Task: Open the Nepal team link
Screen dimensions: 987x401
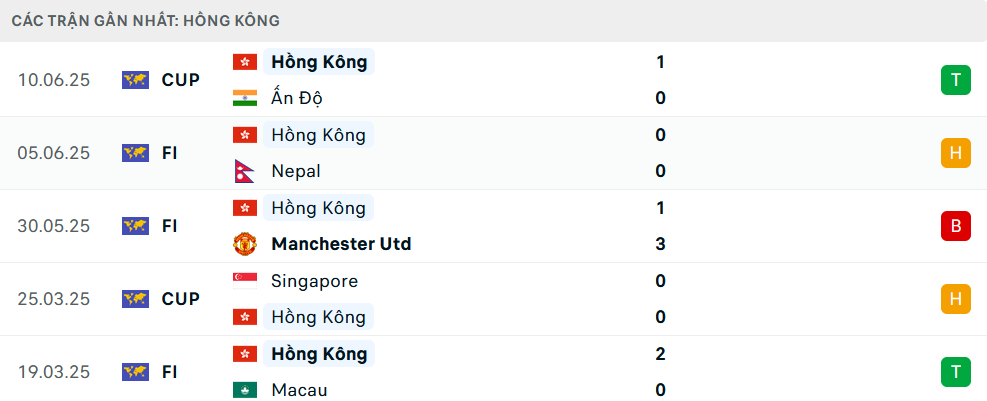Action: tap(296, 171)
